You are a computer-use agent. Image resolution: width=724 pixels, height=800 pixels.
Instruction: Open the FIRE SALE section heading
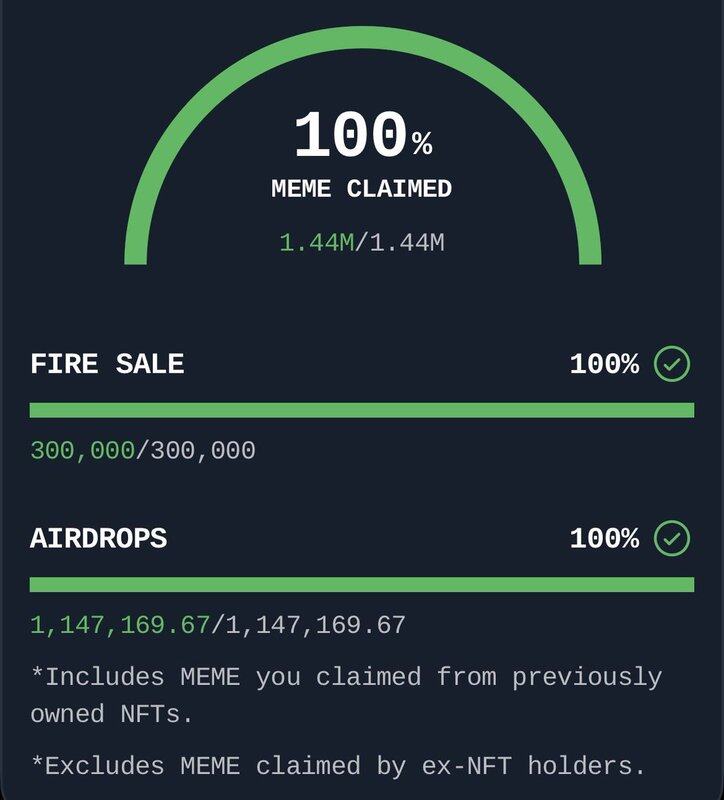107,364
